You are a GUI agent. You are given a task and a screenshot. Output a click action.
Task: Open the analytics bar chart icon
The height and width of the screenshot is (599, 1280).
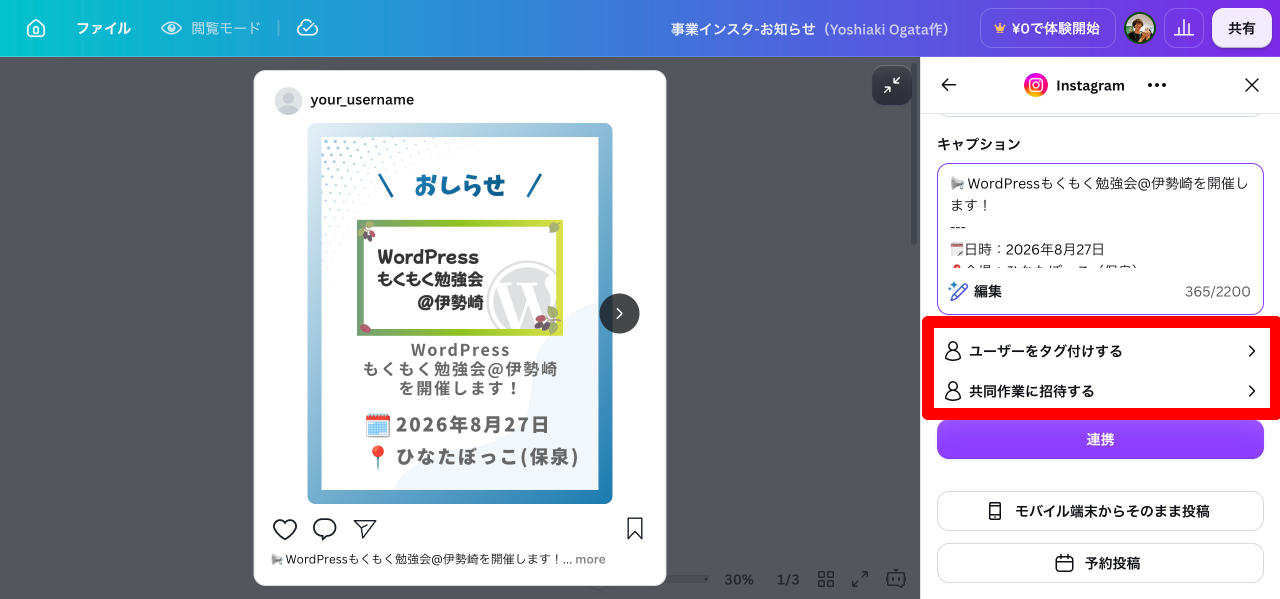pos(1184,28)
